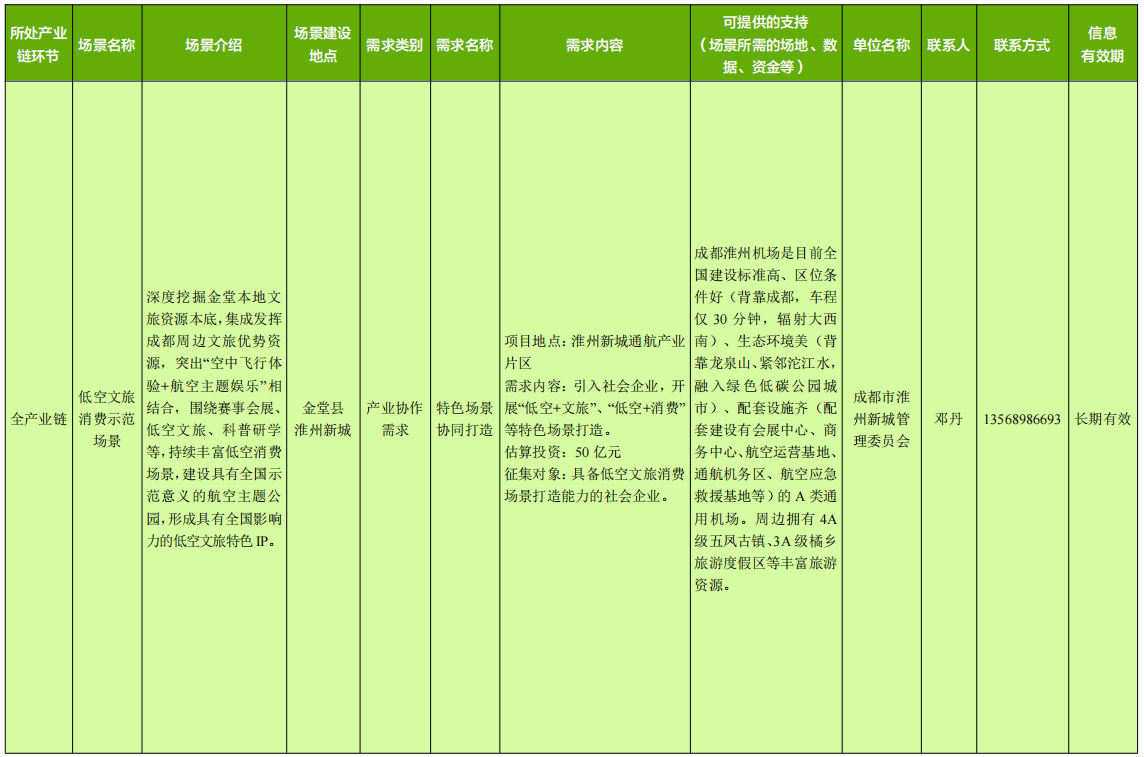Select the 场景建设地点 header cell

click(x=323, y=45)
